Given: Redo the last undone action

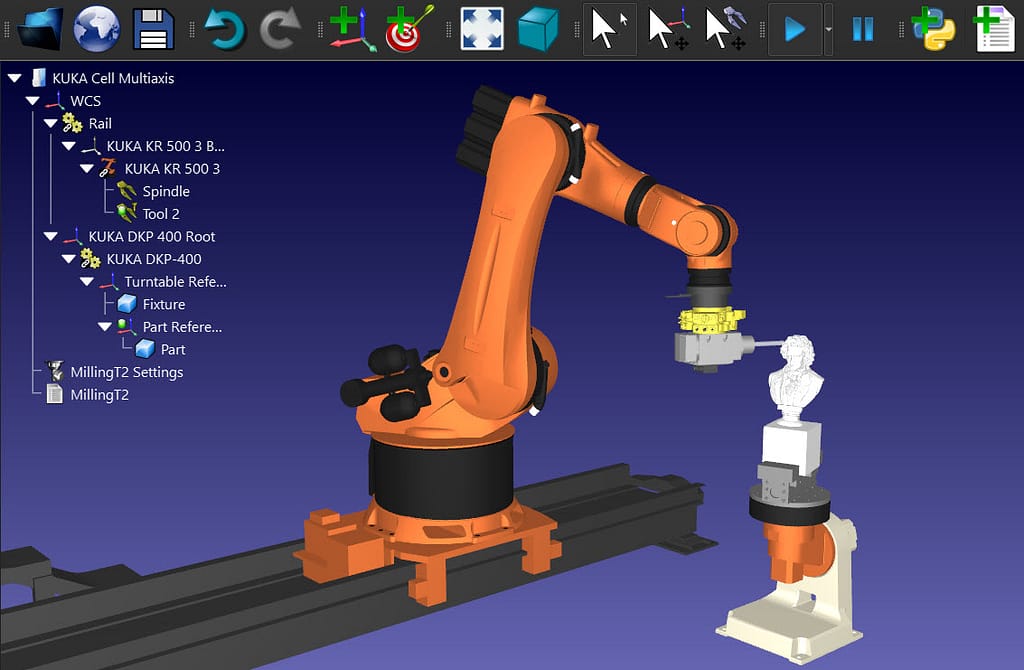Looking at the screenshot, I should pyautogui.click(x=281, y=27).
